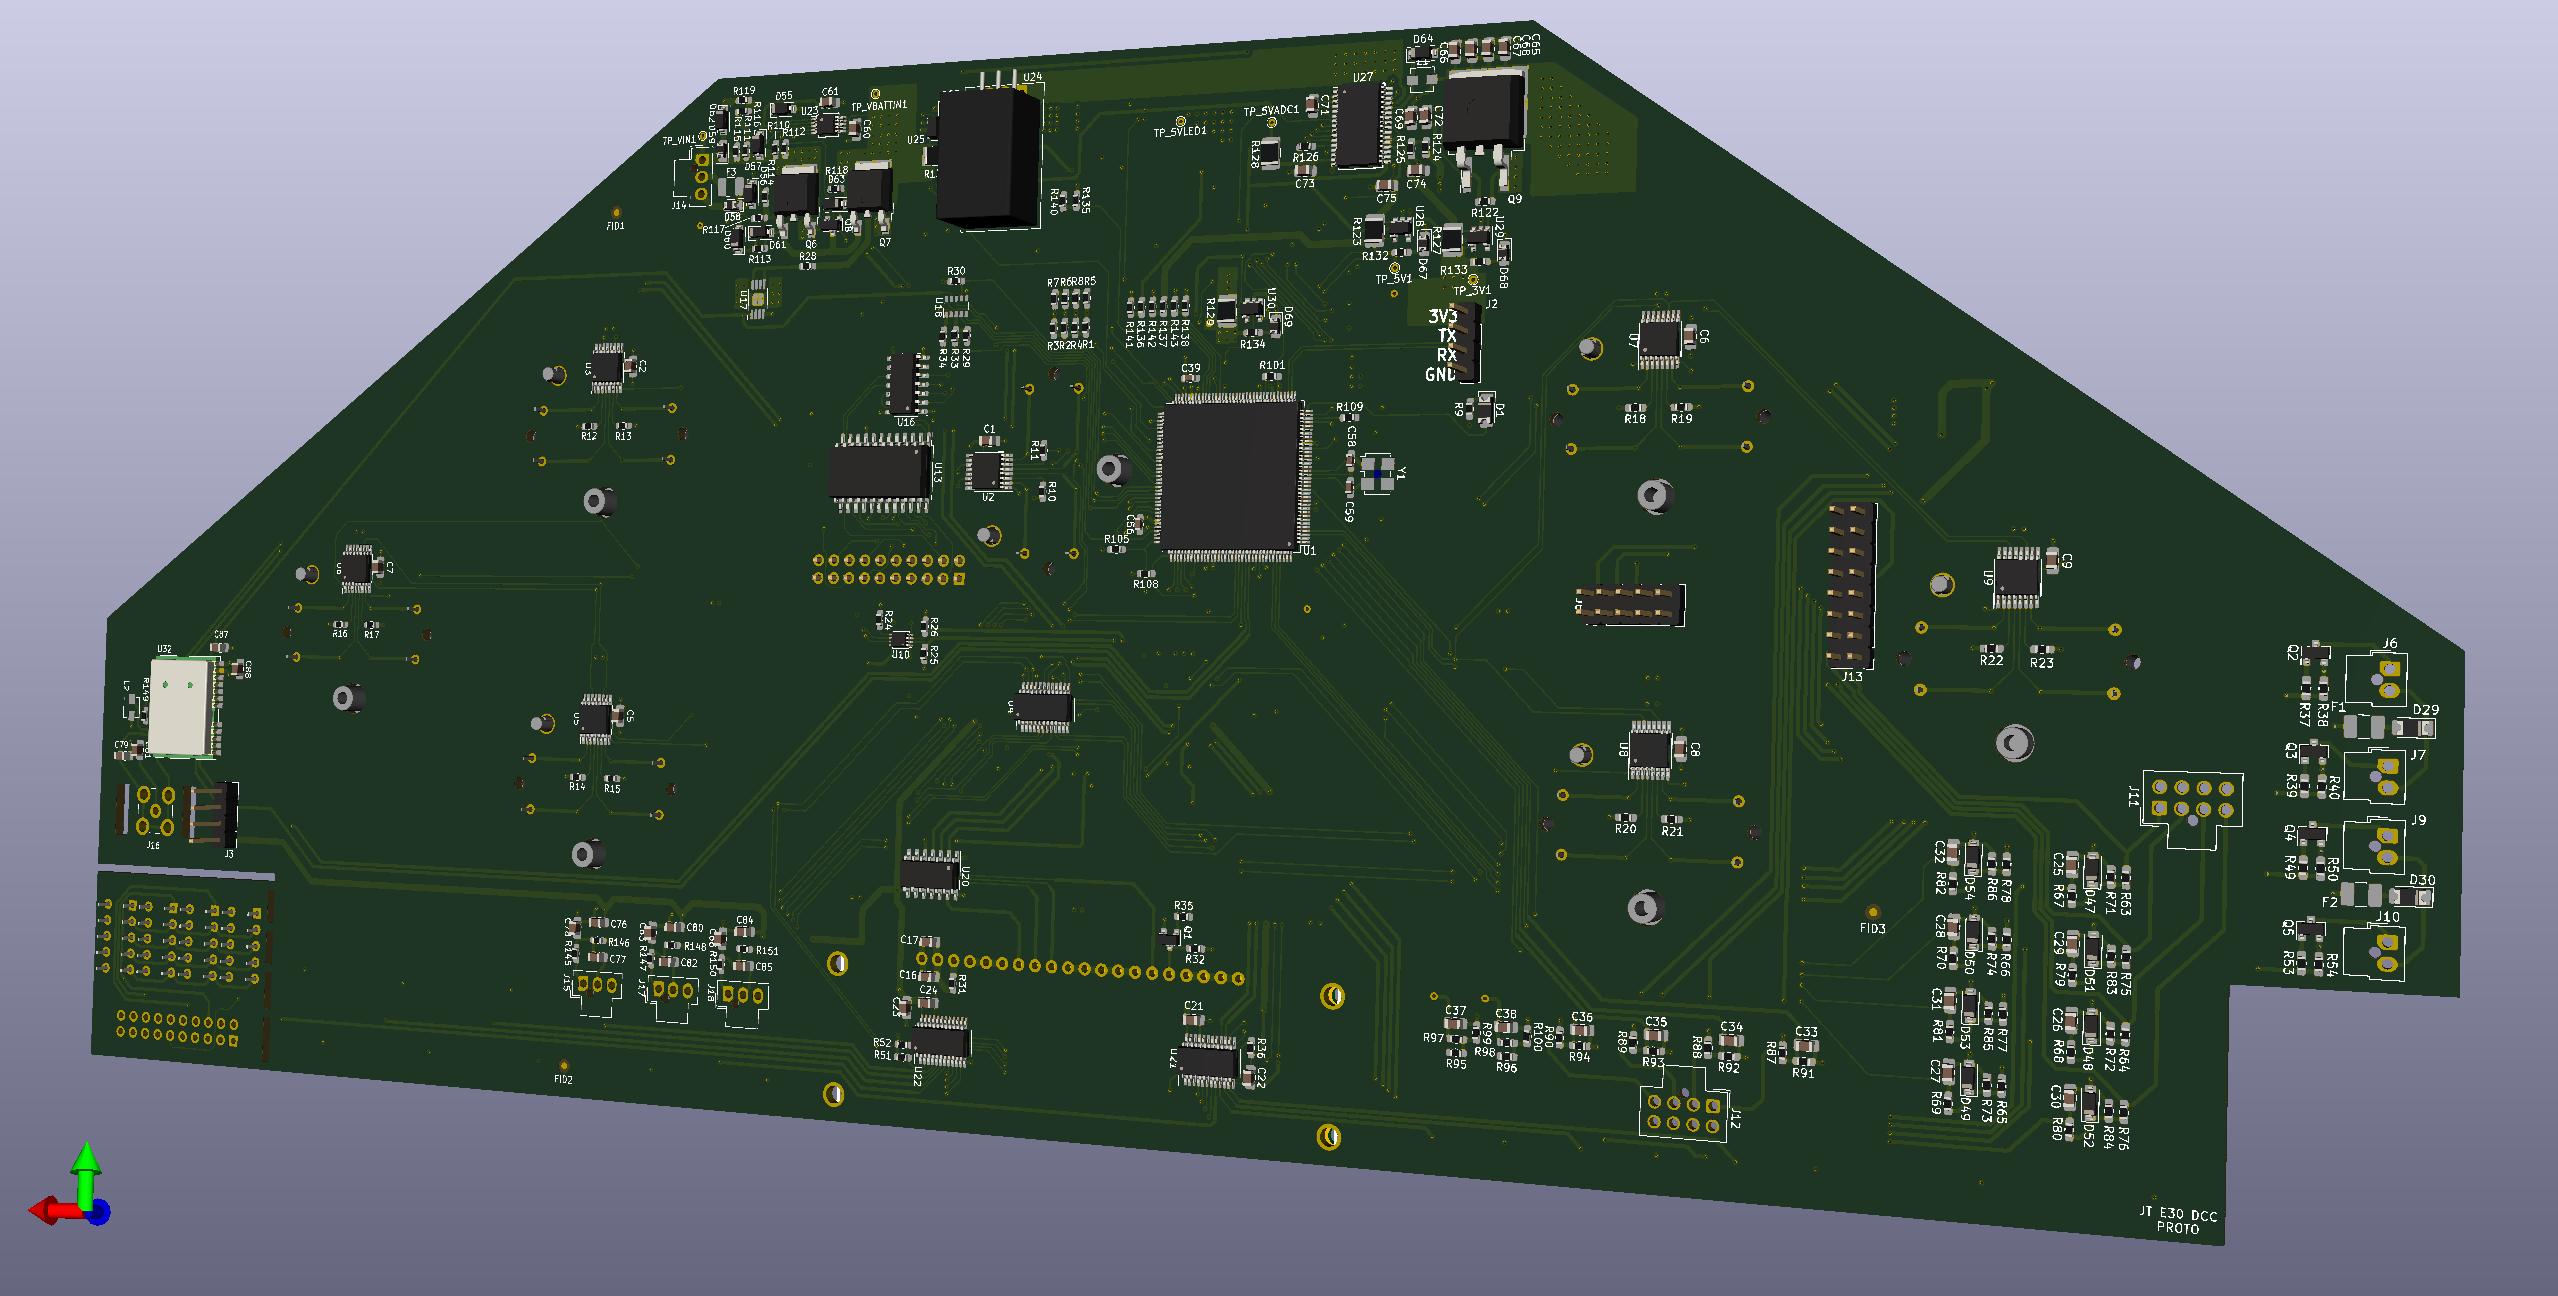Image resolution: width=2558 pixels, height=1296 pixels.
Task: Select the Y1 crystal oscillator
Action: [x=1379, y=473]
